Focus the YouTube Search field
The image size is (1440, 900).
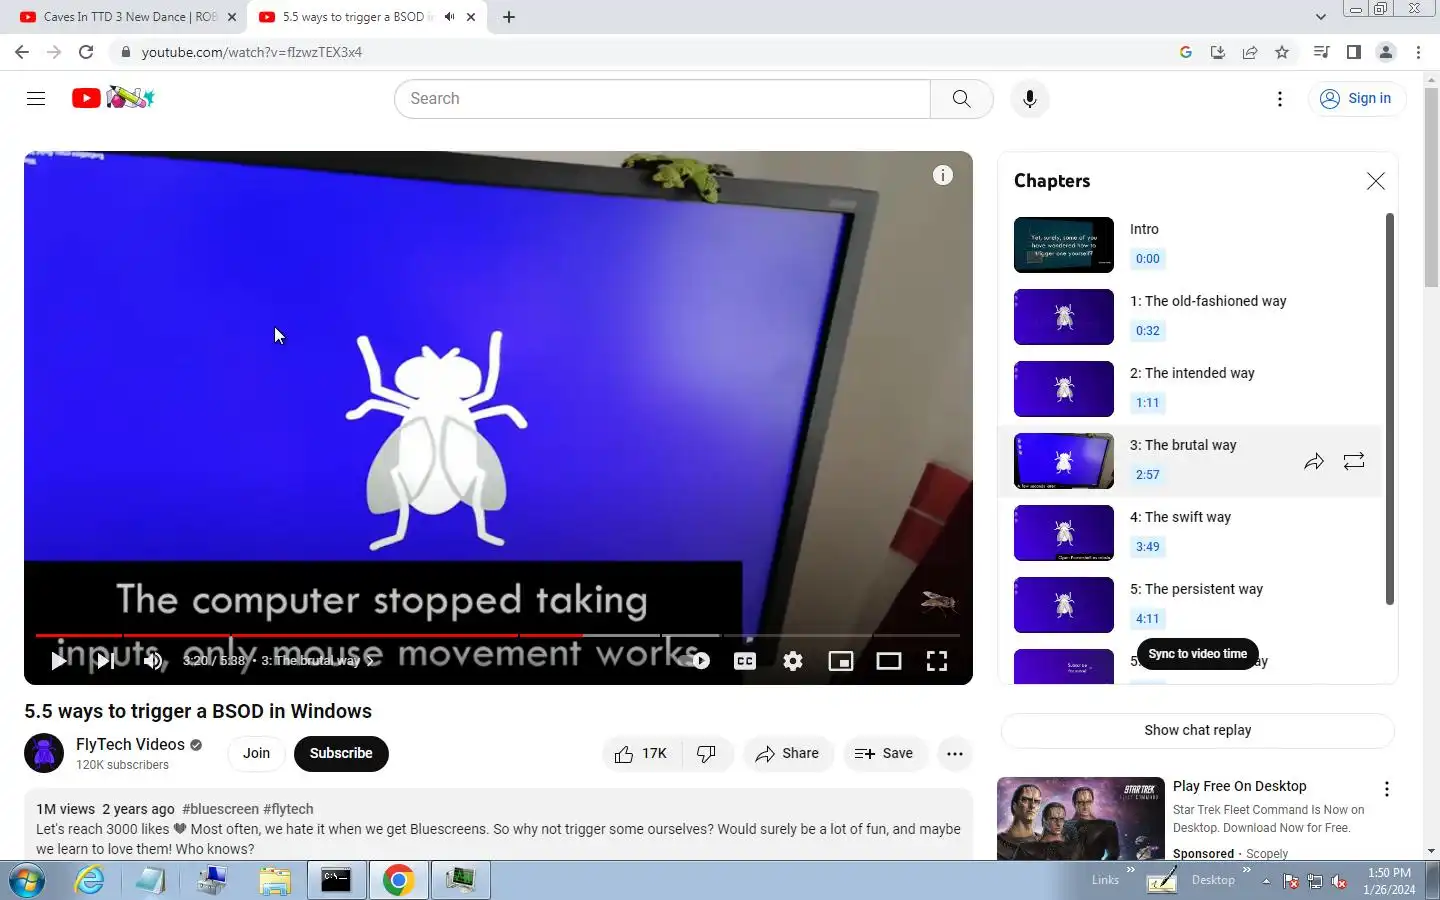(x=663, y=98)
